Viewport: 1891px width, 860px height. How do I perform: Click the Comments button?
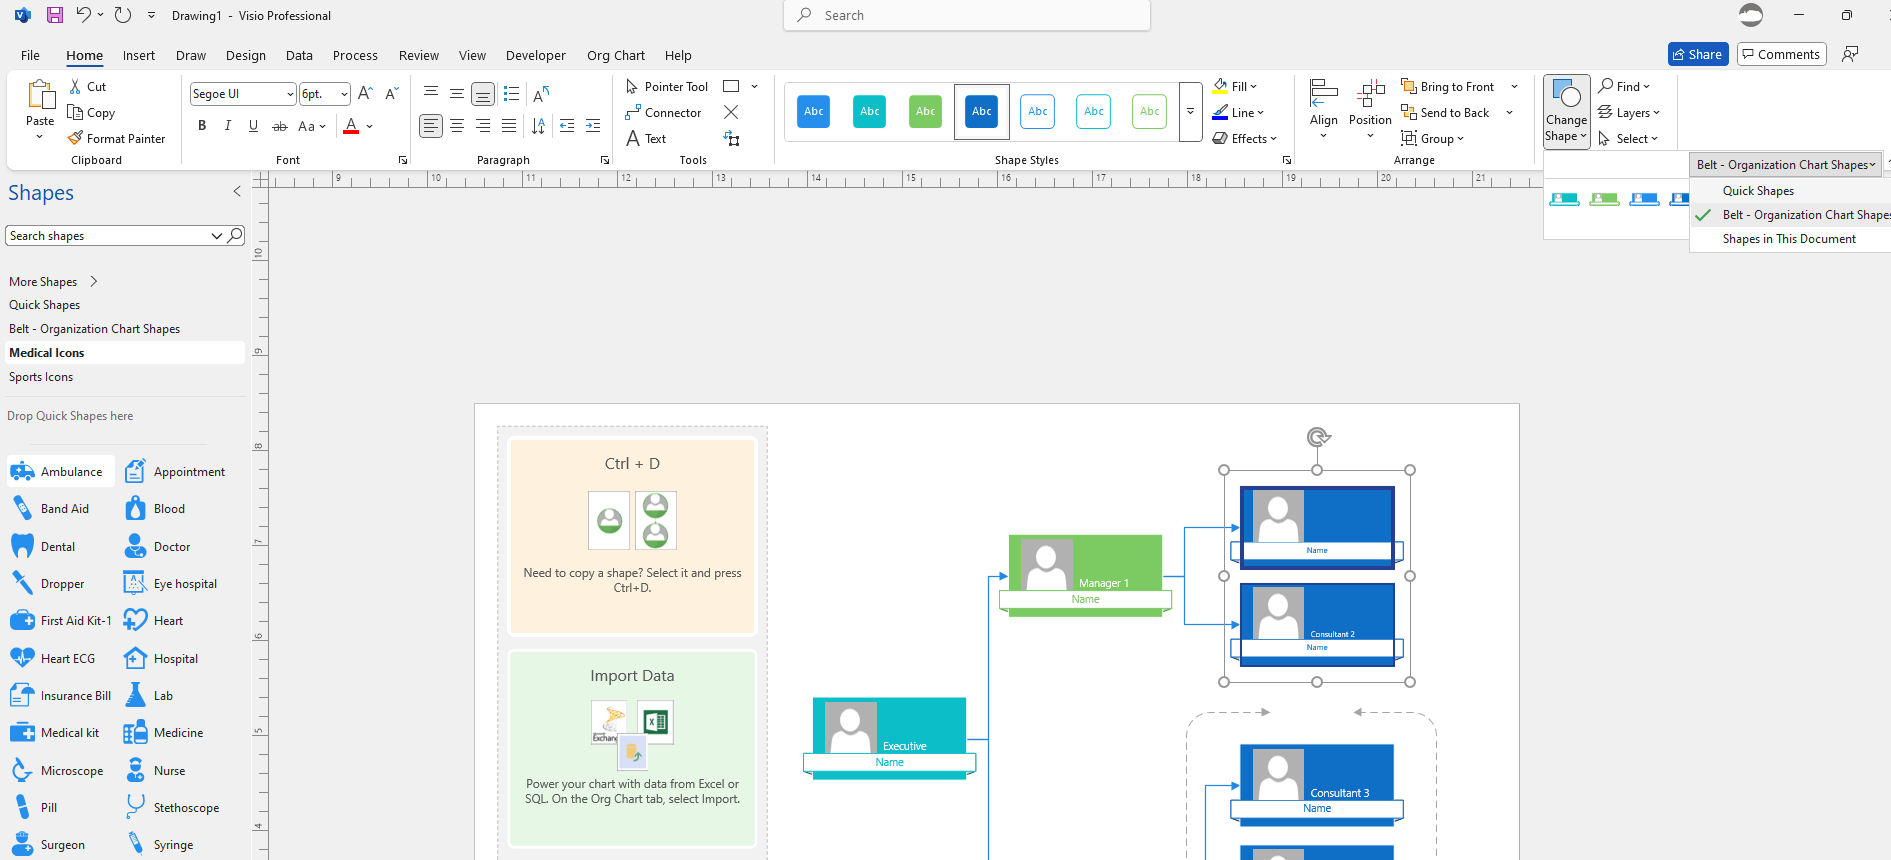(x=1781, y=54)
